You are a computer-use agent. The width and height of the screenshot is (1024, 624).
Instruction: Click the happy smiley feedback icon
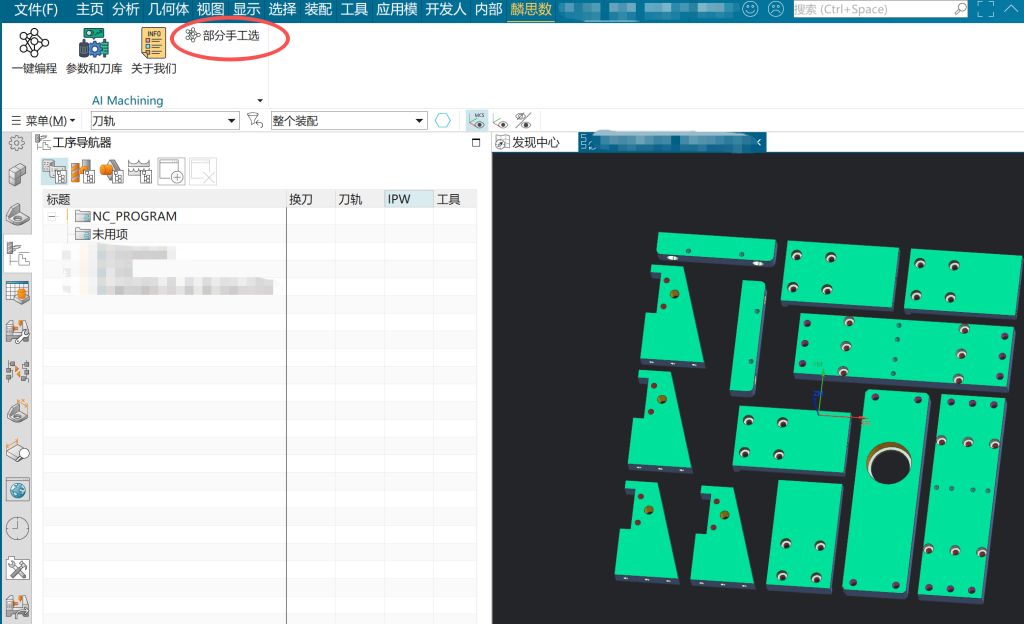[x=750, y=9]
